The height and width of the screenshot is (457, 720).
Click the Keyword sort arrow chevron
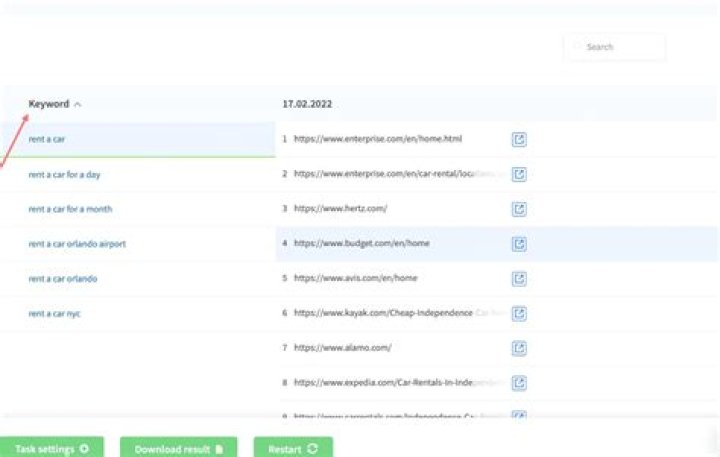click(x=78, y=105)
